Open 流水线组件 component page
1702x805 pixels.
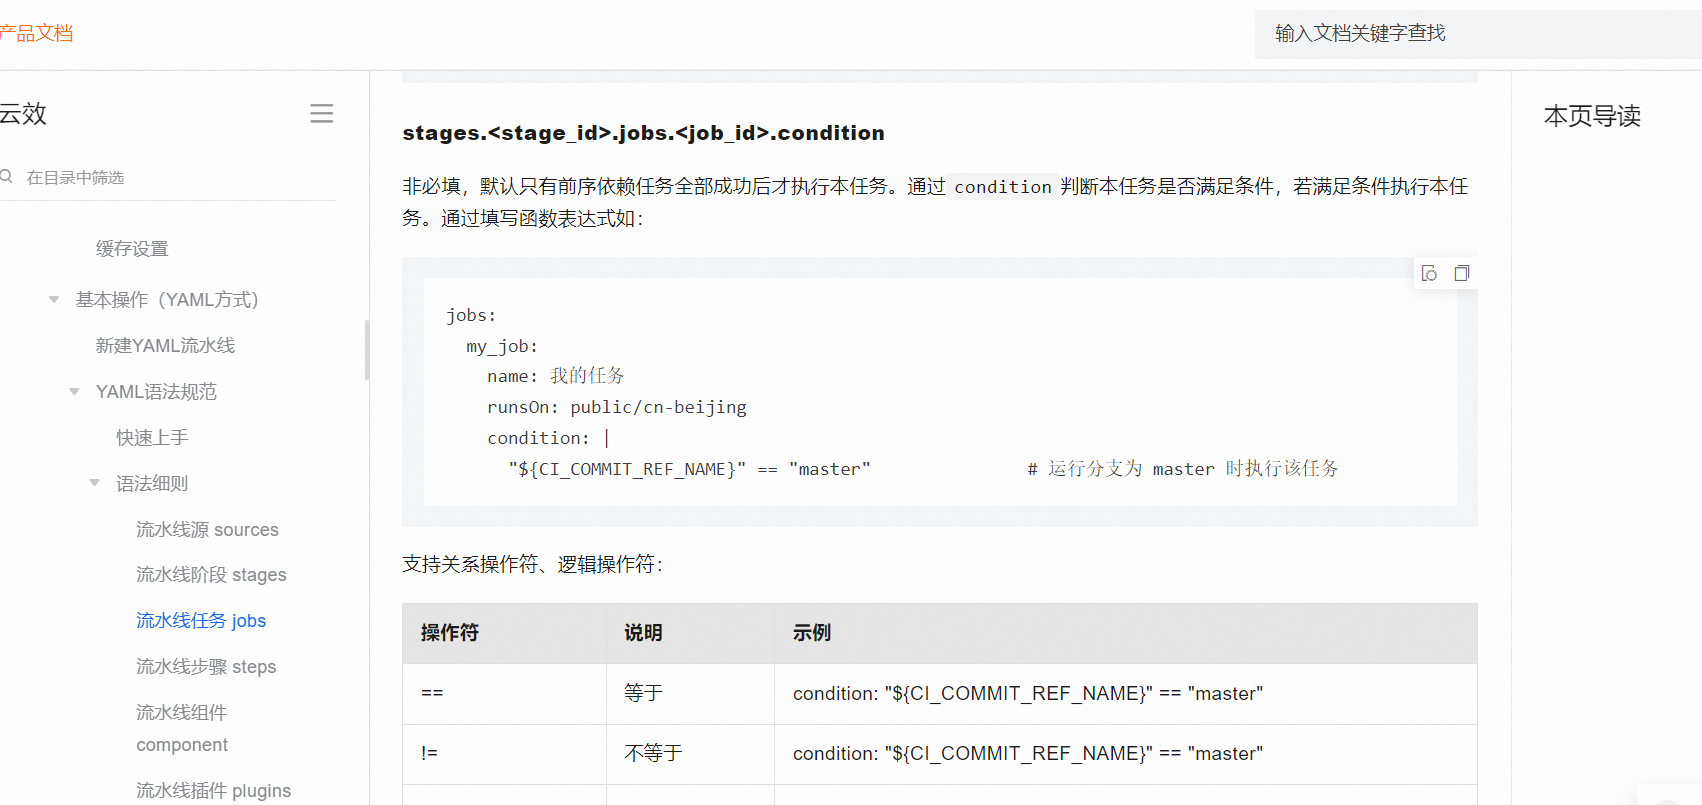pyautogui.click(x=182, y=729)
